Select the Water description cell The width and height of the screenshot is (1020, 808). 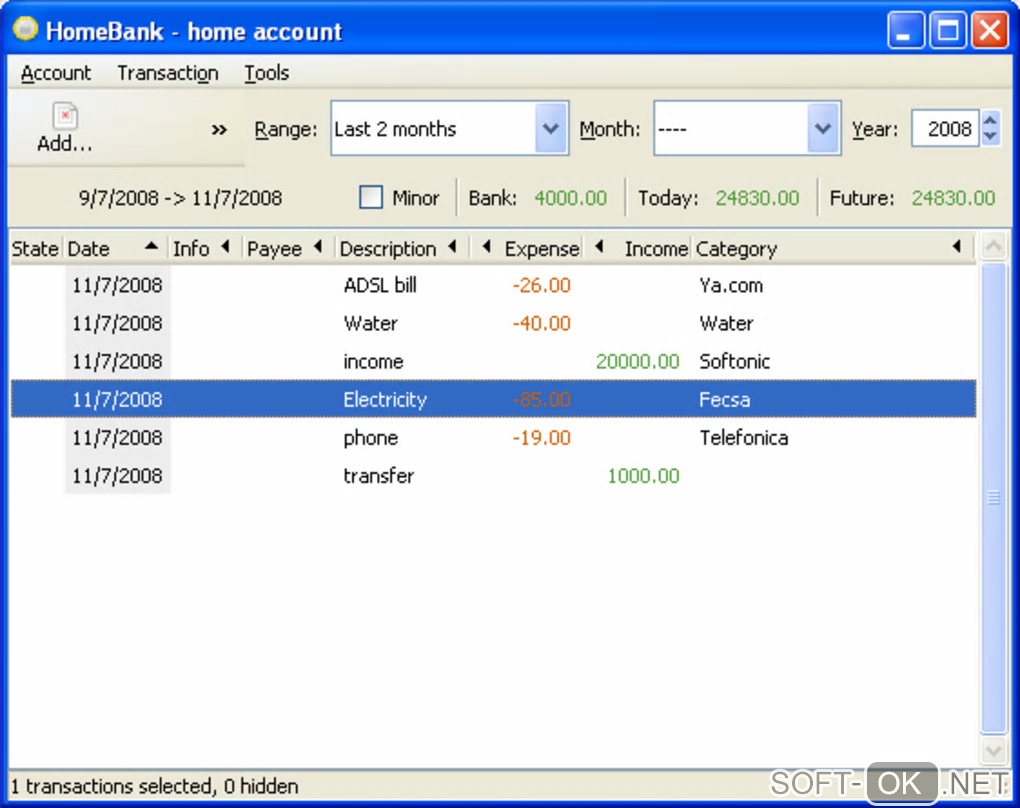tap(371, 323)
